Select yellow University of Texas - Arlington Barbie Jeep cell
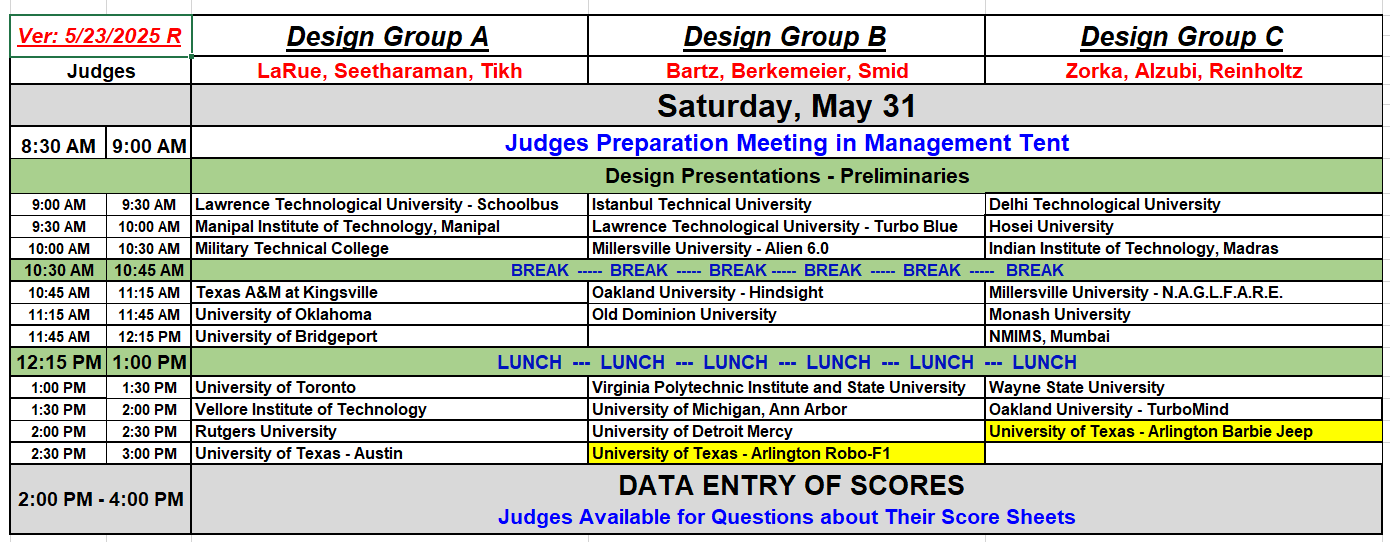Viewport: 1390px width, 542px height. (1184, 431)
